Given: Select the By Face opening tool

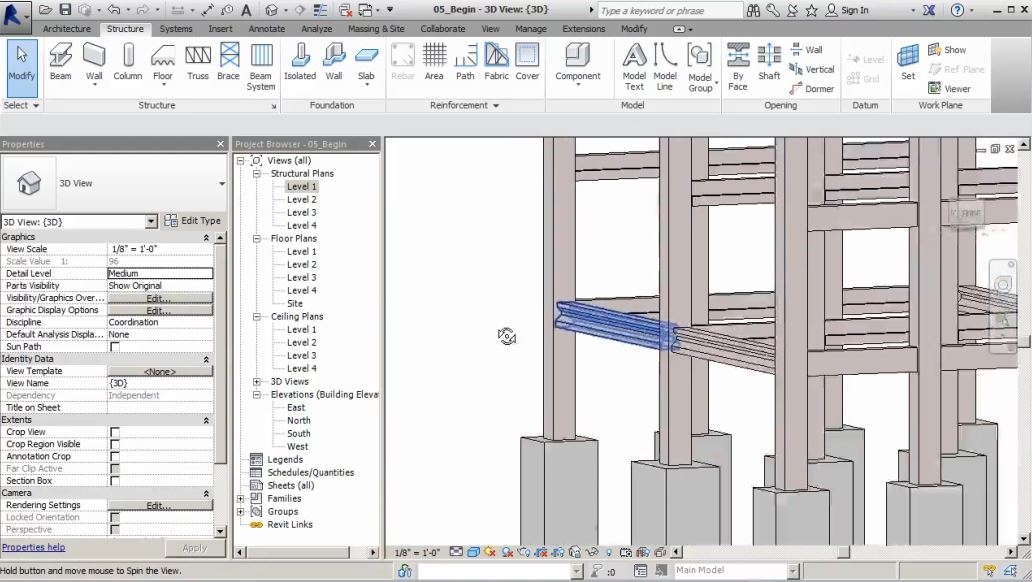Looking at the screenshot, I should [738, 66].
